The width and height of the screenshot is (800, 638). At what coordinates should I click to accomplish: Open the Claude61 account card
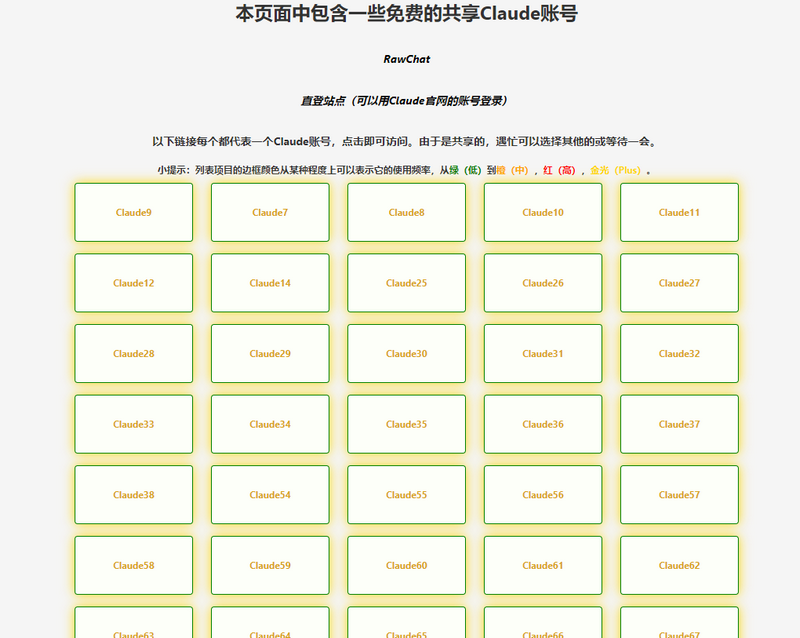pos(543,565)
